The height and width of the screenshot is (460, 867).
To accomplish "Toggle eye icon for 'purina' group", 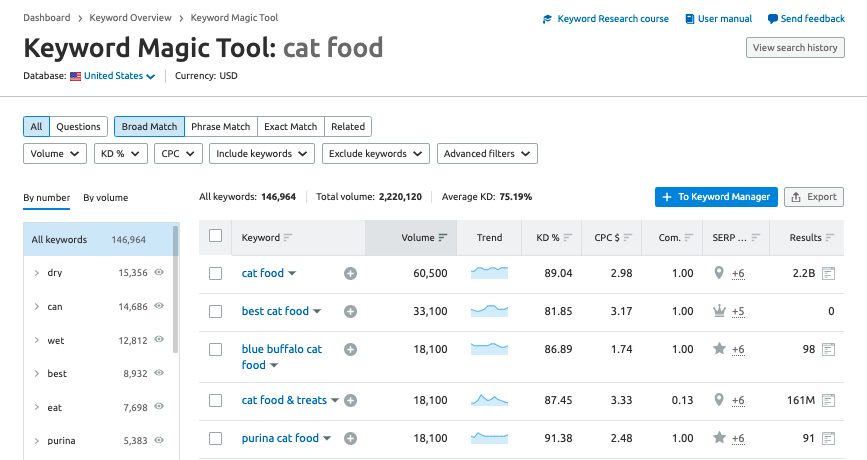I will pos(159,440).
